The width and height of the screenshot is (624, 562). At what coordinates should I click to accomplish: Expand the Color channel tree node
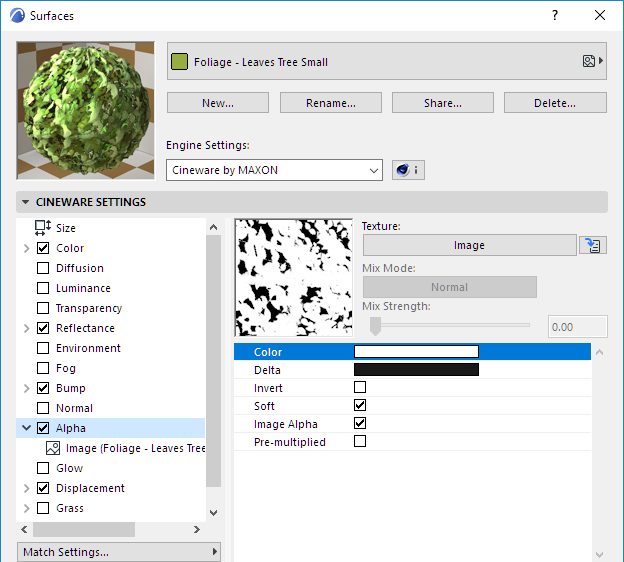(27, 248)
